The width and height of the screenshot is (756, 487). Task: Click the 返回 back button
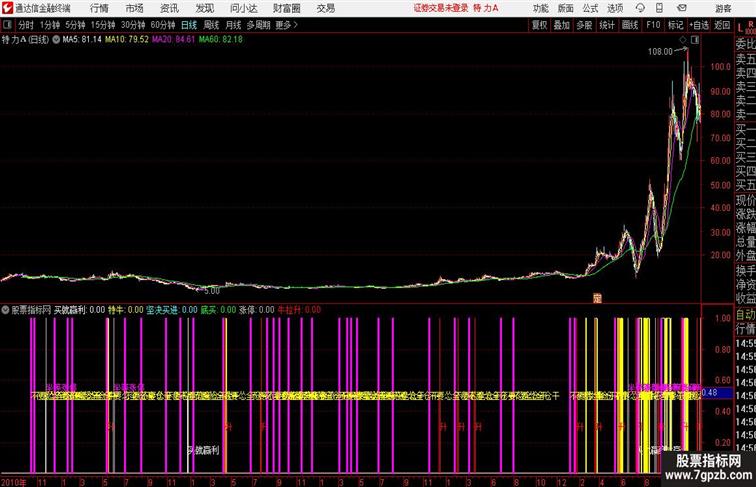722,25
